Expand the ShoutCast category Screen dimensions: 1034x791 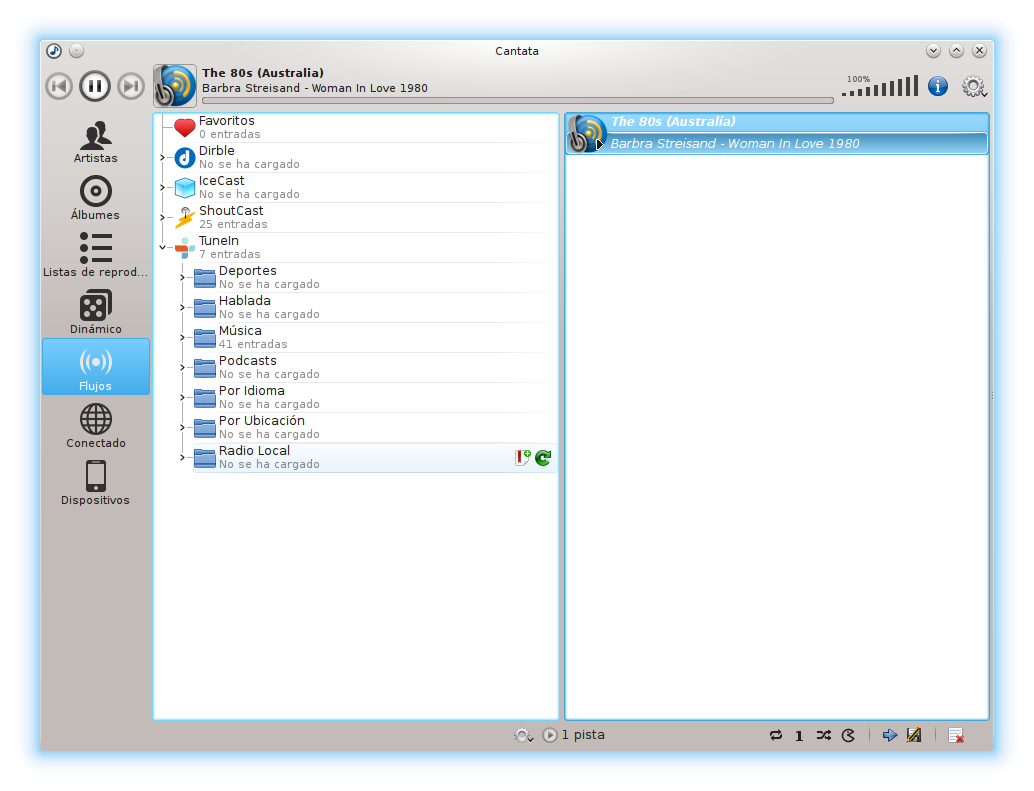click(162, 218)
